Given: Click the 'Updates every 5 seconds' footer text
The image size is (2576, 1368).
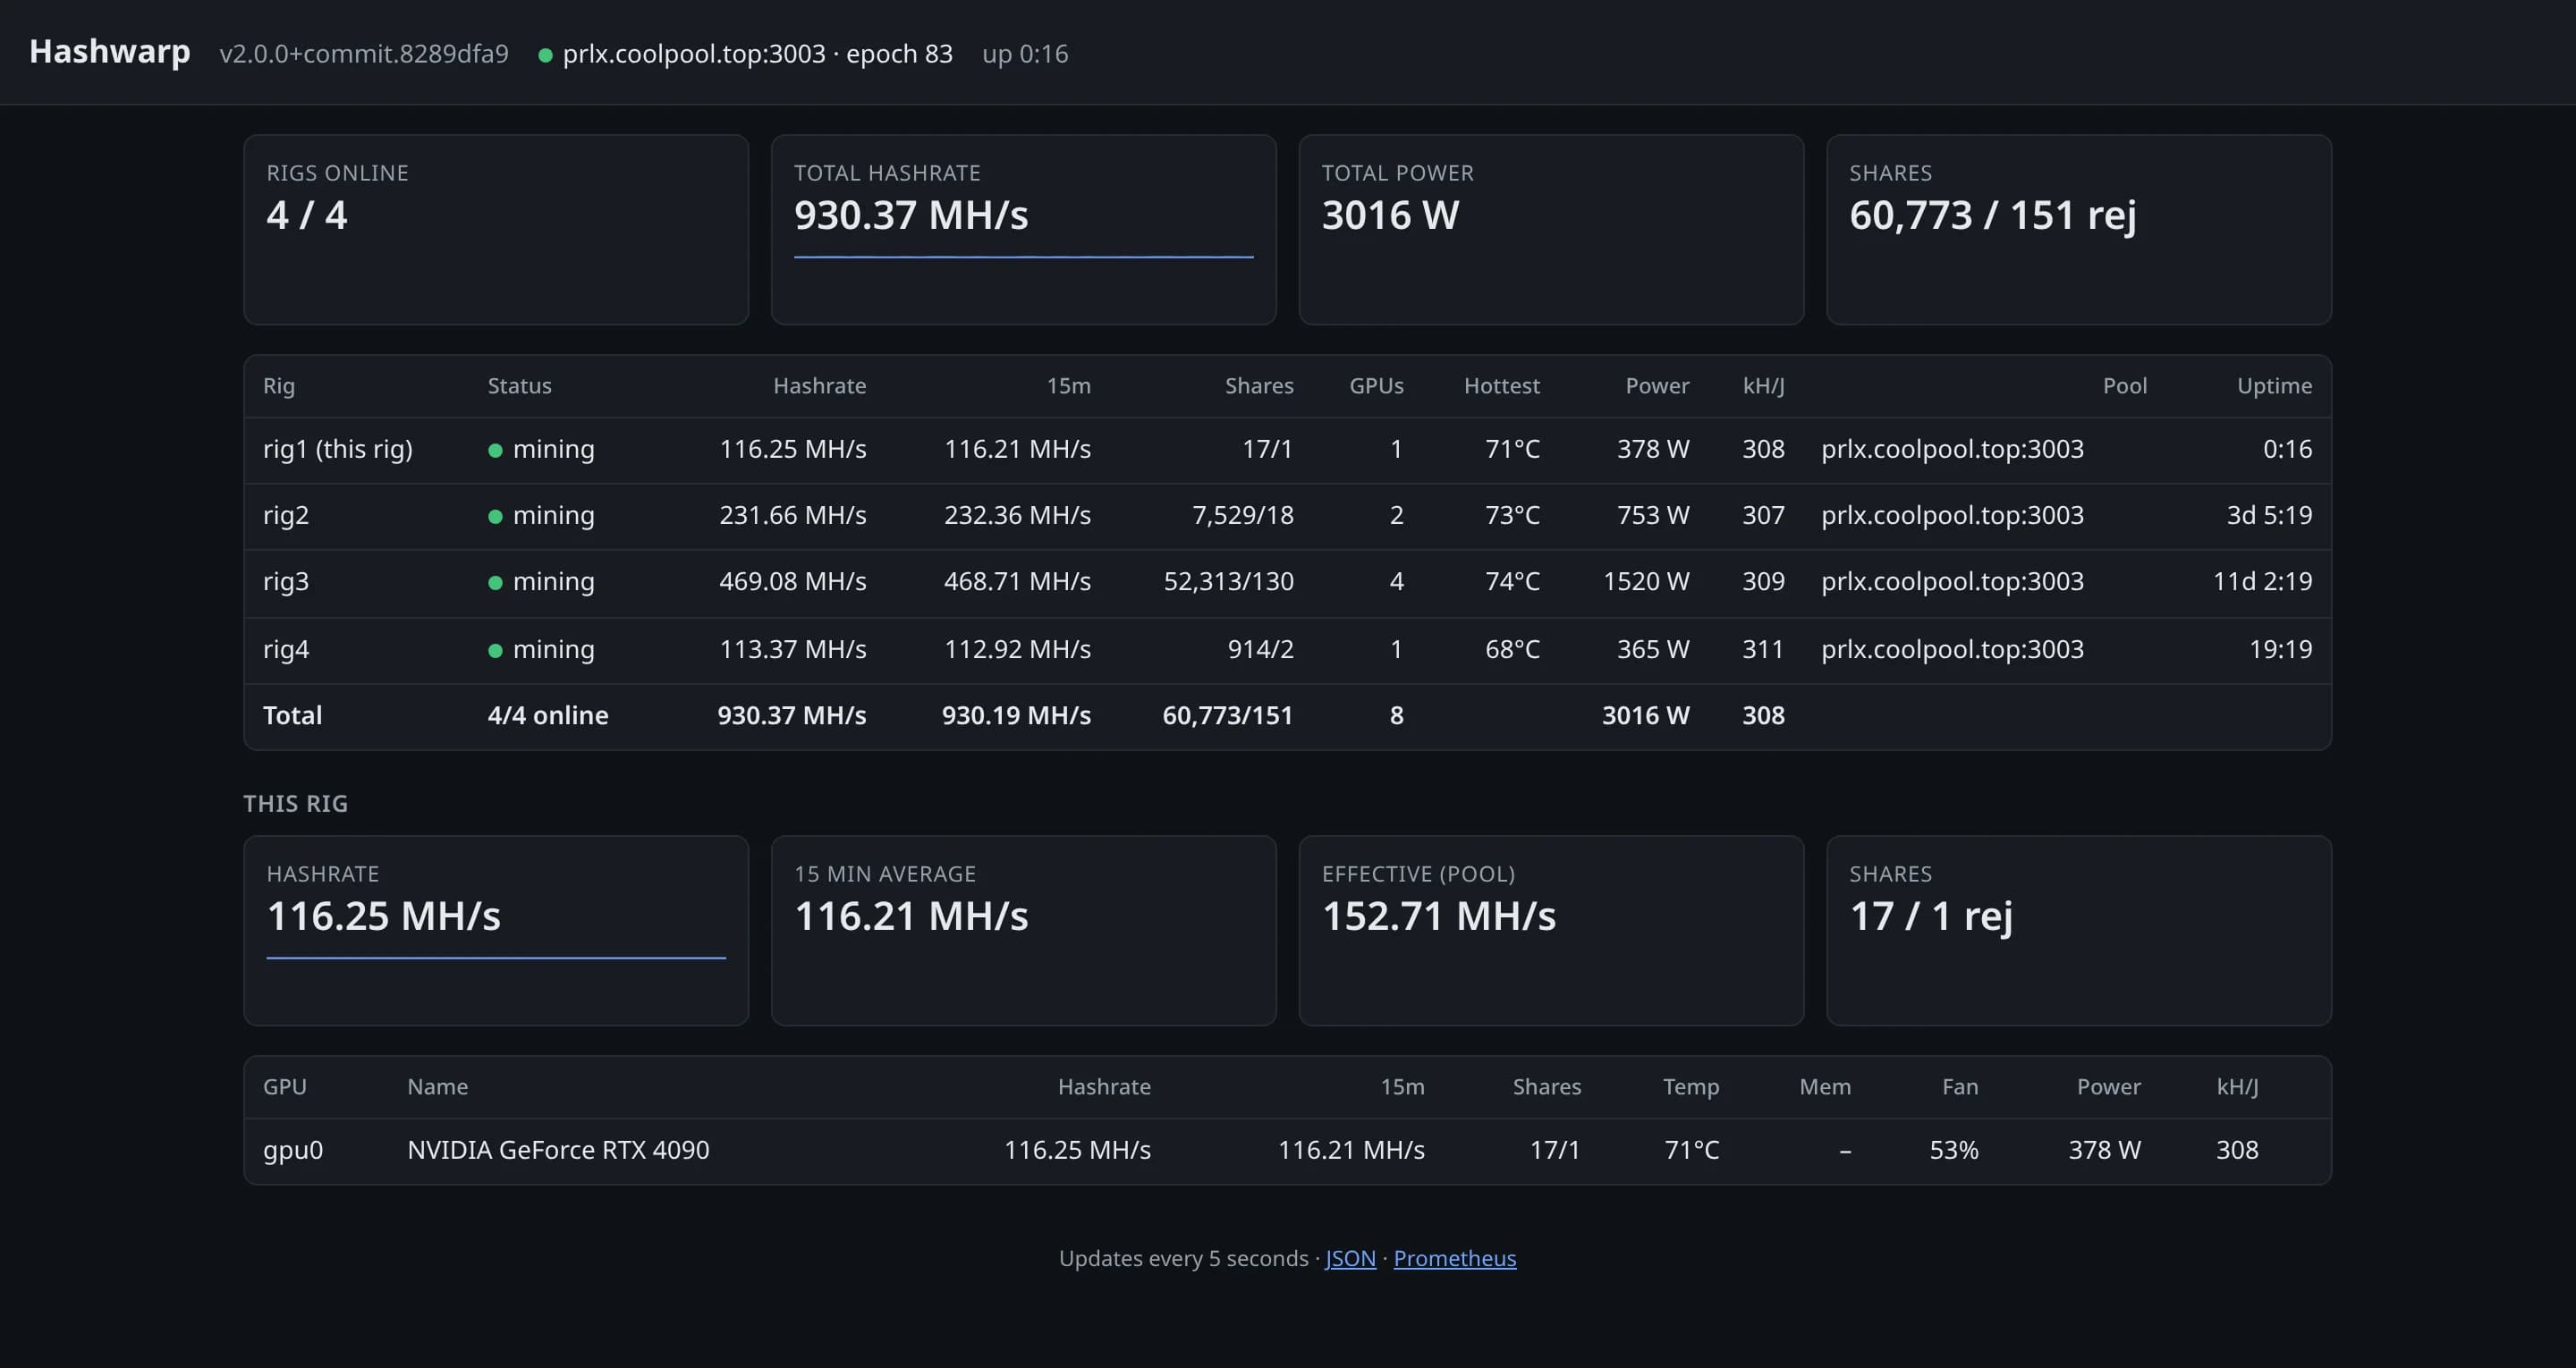Looking at the screenshot, I should 1183,1258.
